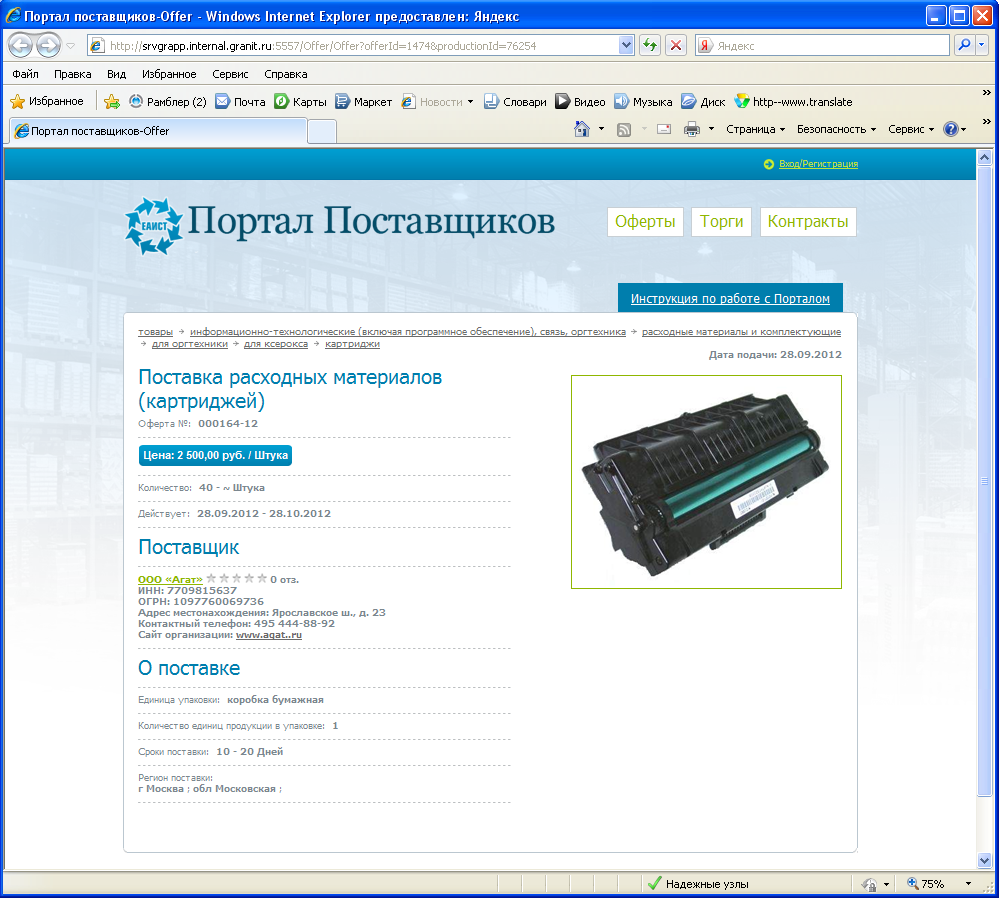This screenshot has height=898, width=999.
Task: Click the Read mail icon
Action: coord(664,129)
